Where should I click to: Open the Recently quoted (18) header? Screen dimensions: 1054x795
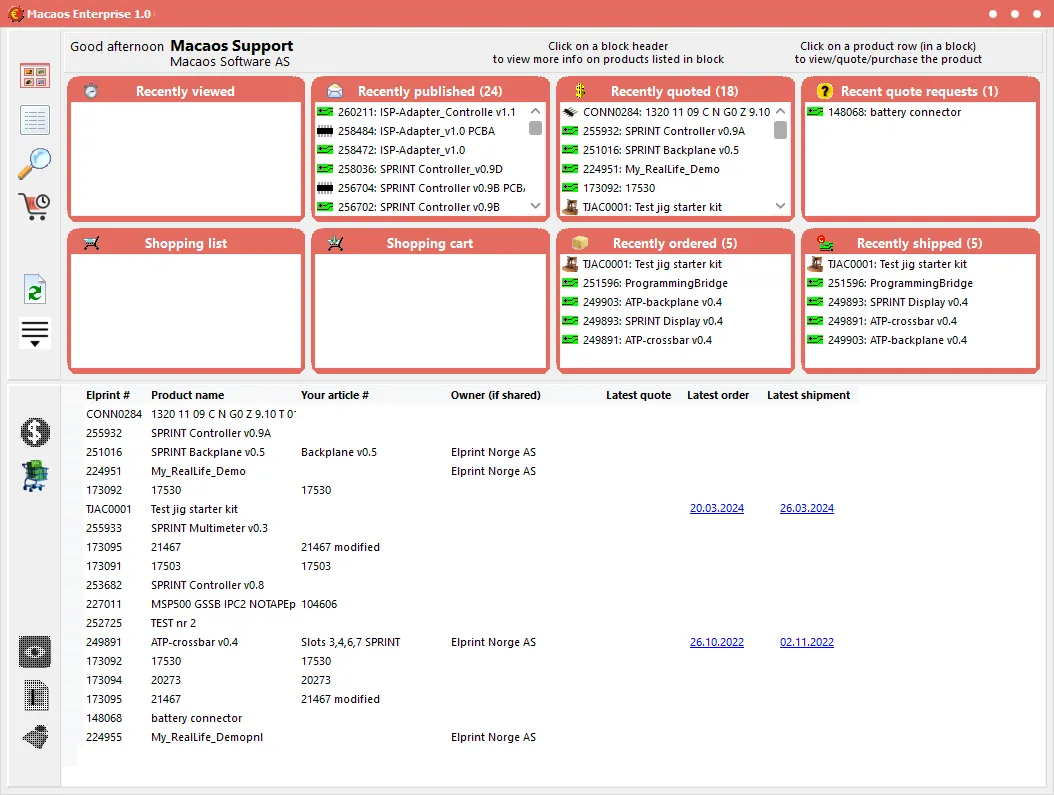(675, 91)
